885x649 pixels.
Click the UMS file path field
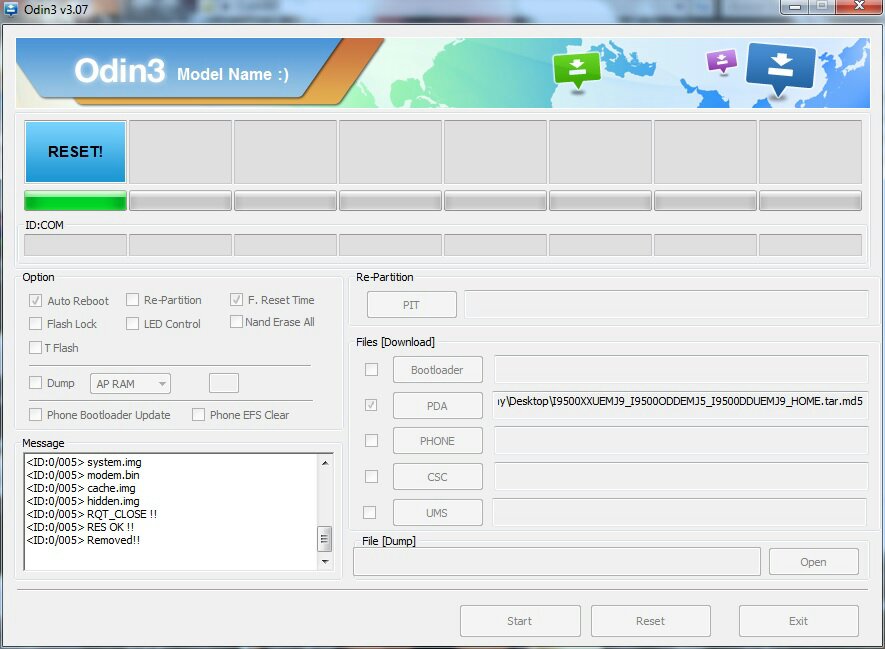click(680, 512)
